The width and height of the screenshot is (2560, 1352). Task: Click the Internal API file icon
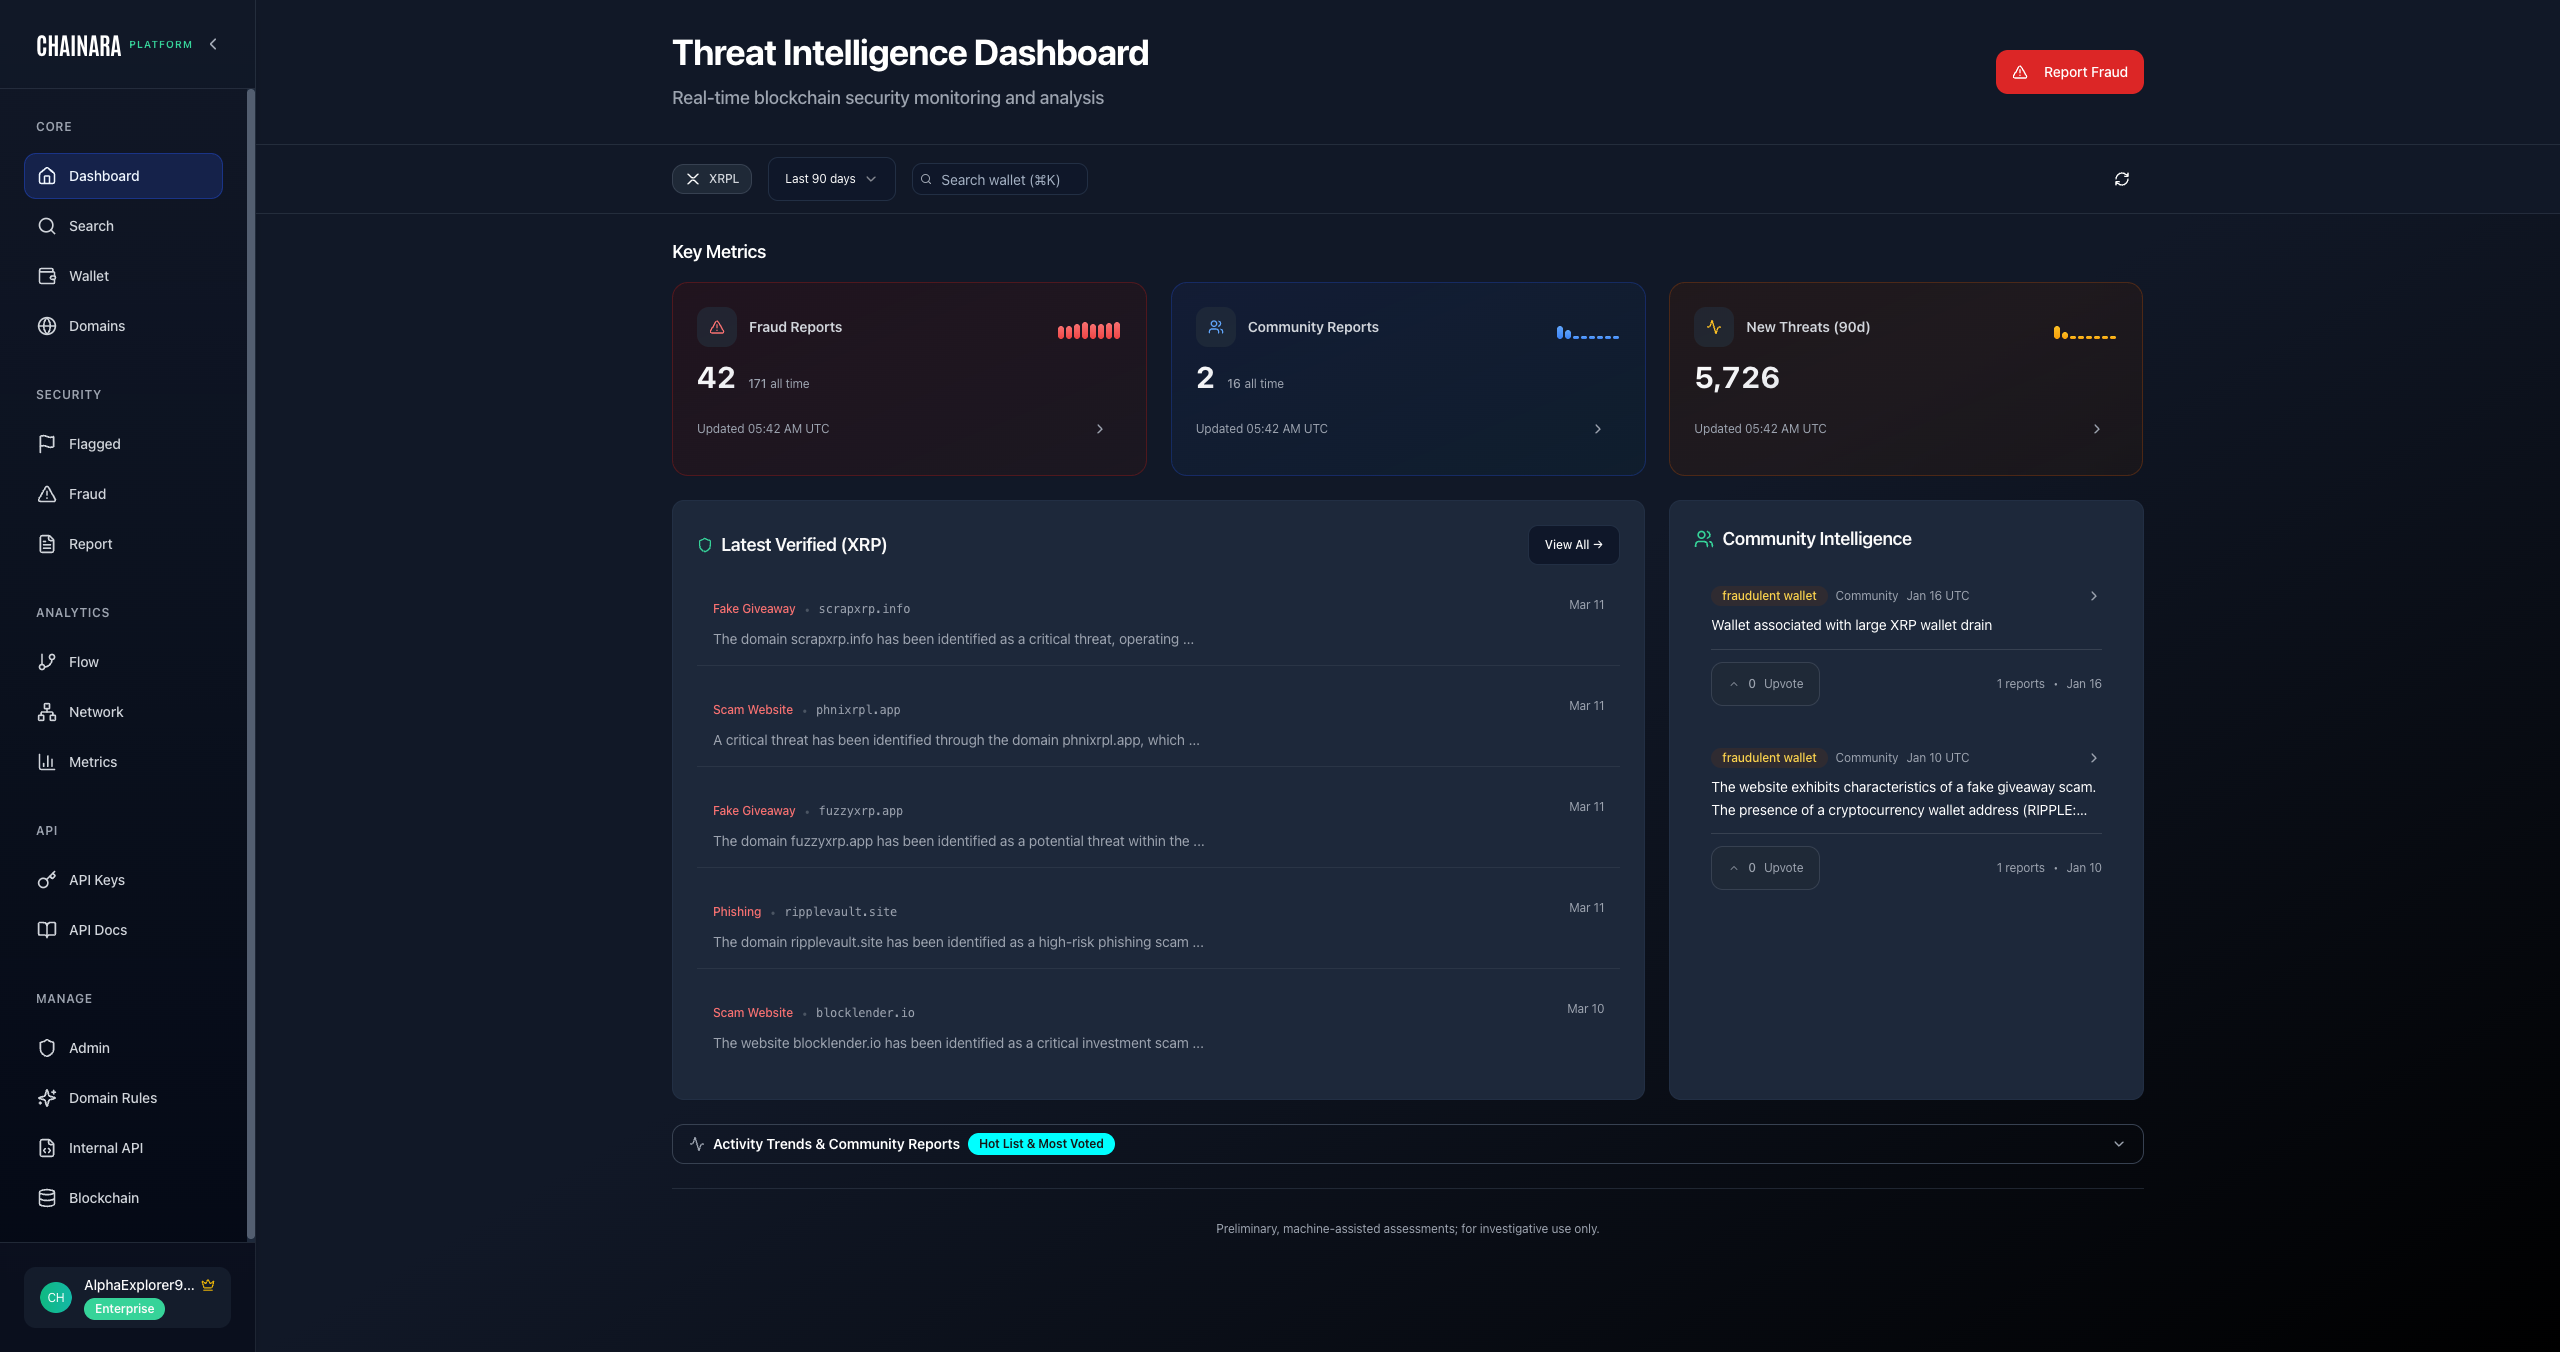pos(47,1148)
